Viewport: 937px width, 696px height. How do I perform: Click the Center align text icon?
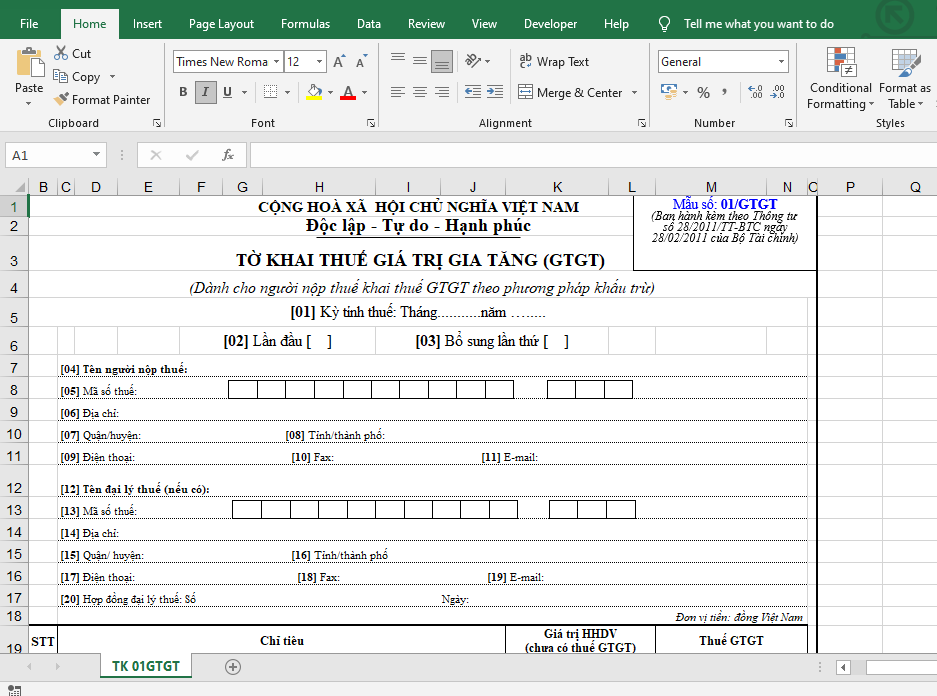click(420, 93)
